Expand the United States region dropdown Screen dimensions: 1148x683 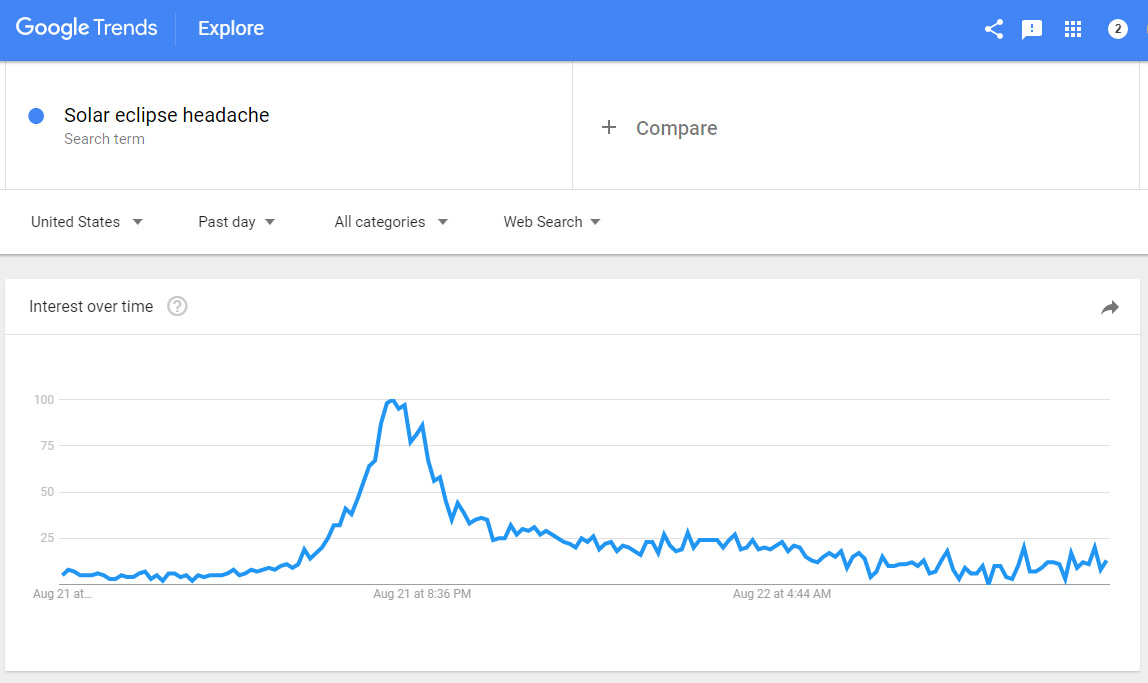86,222
